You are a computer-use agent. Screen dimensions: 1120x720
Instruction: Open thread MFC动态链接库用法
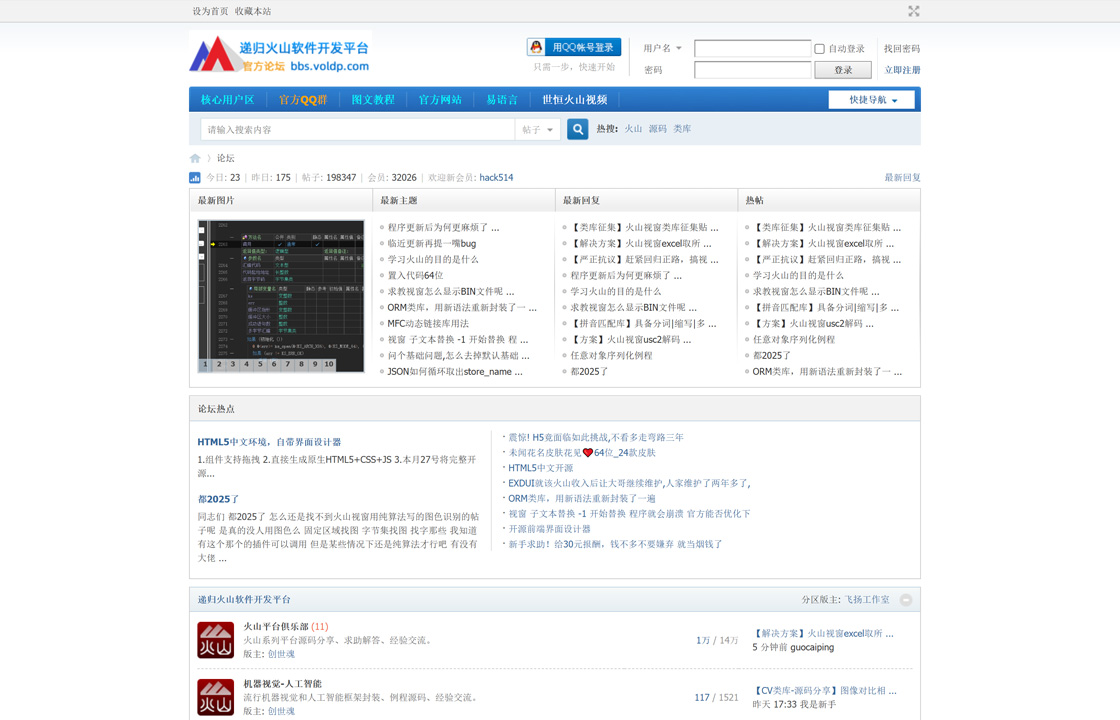click(428, 324)
